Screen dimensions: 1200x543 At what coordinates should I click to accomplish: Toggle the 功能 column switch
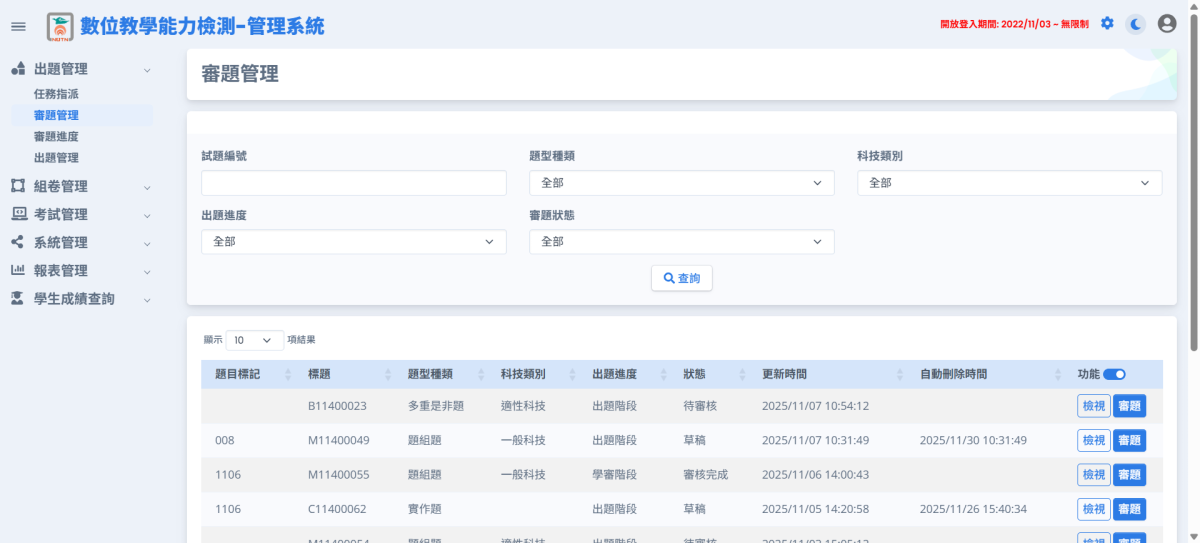point(1114,374)
